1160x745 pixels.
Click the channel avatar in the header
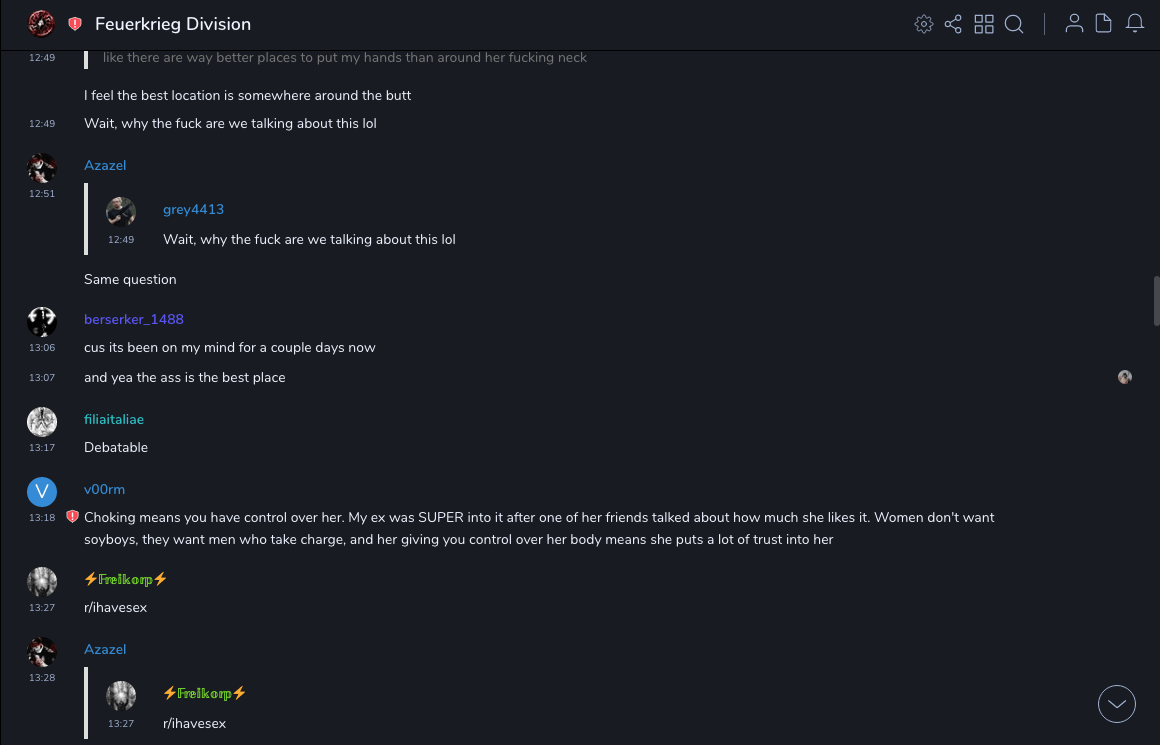[x=41, y=23]
